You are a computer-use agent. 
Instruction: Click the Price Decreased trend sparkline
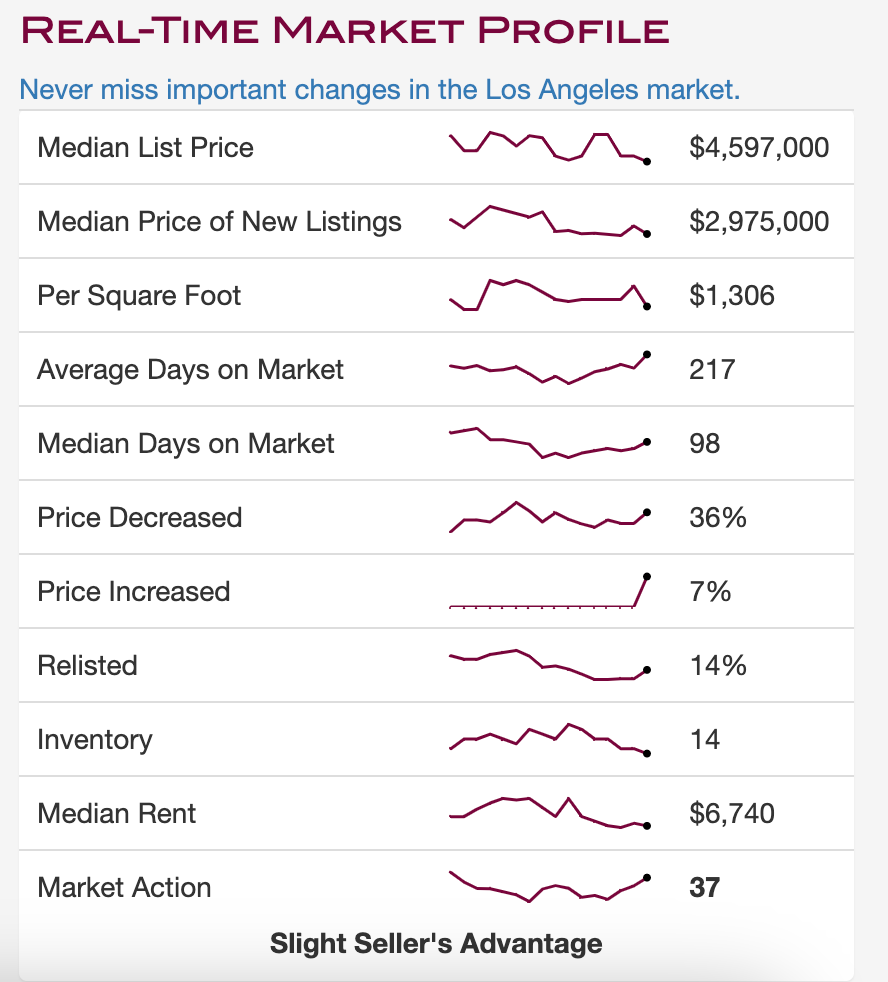(x=550, y=517)
